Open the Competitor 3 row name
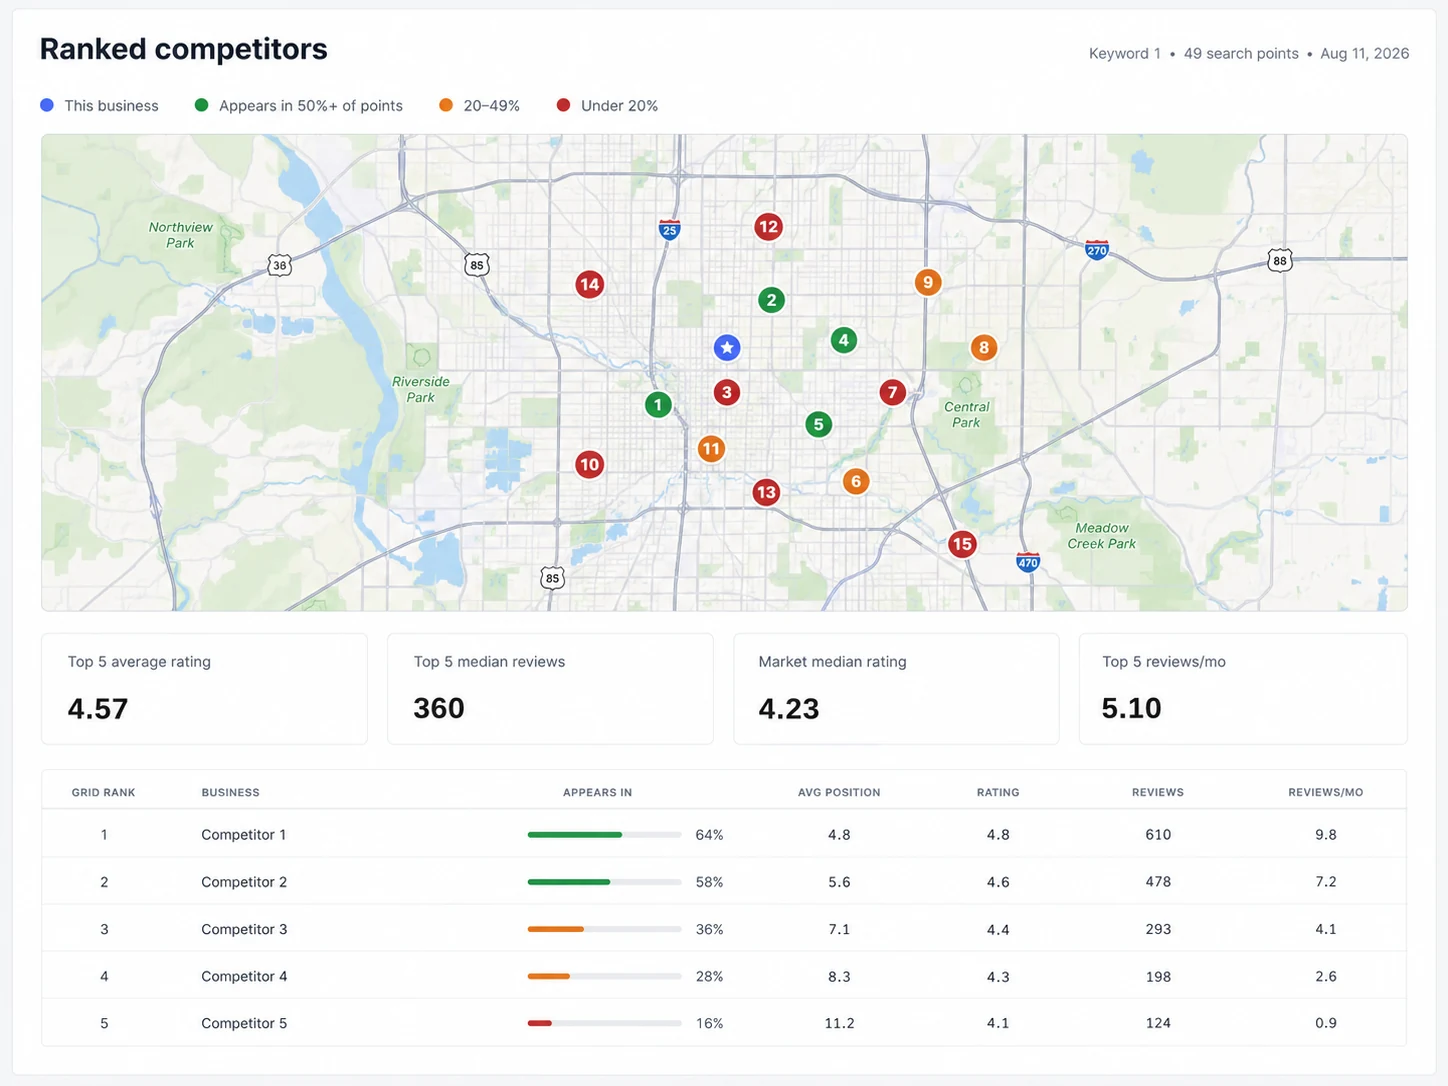Screen dimensions: 1448x1086 pos(244,929)
